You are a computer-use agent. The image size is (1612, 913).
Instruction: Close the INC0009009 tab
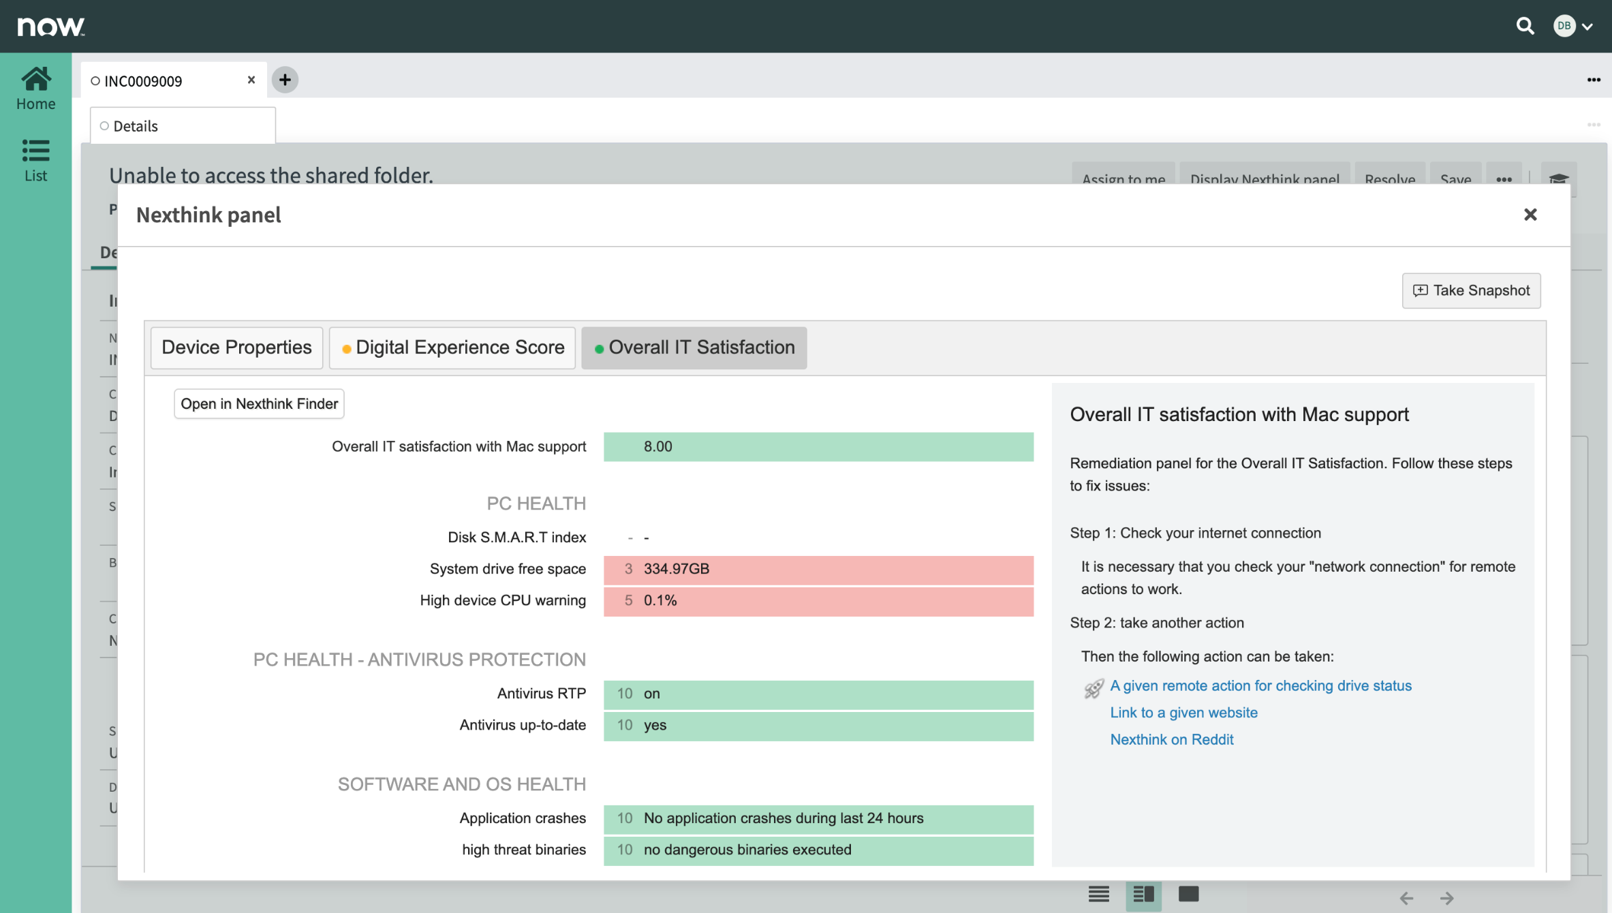pyautogui.click(x=251, y=80)
